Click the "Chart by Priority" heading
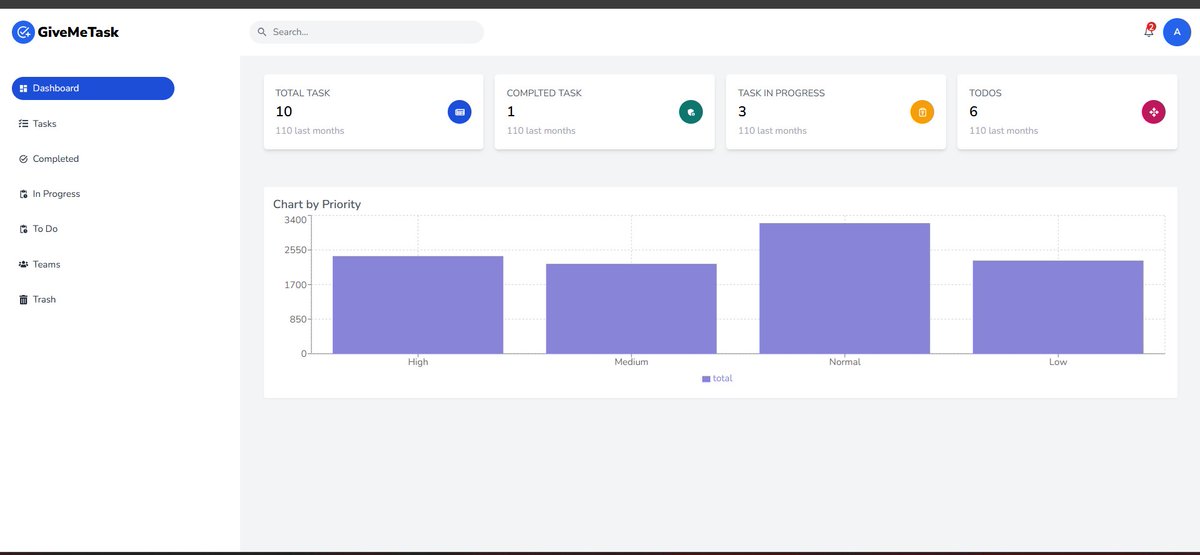Viewport: 1200px width, 555px height. [x=317, y=204]
